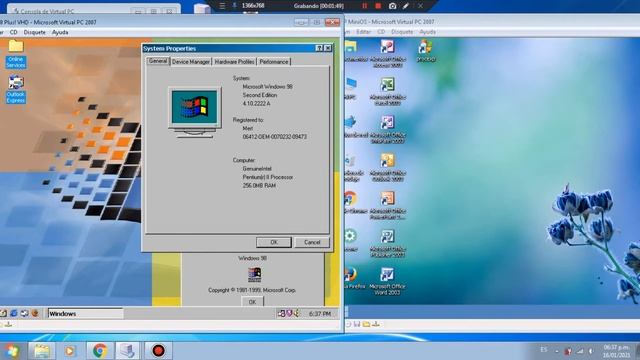
Task: Open Windows Explorer from the host taskbar
Action: 42,351
